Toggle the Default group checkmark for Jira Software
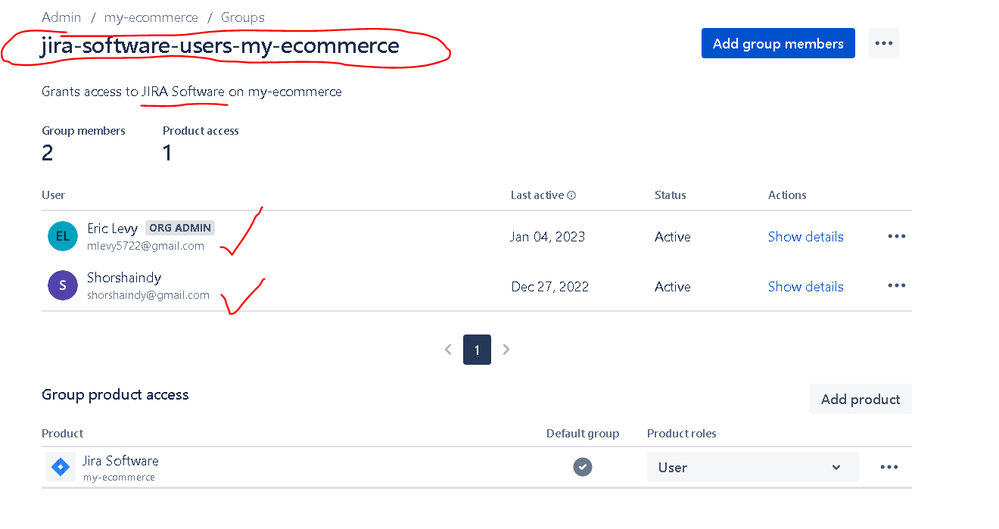Image resolution: width=999 pixels, height=529 pixels. coord(582,467)
